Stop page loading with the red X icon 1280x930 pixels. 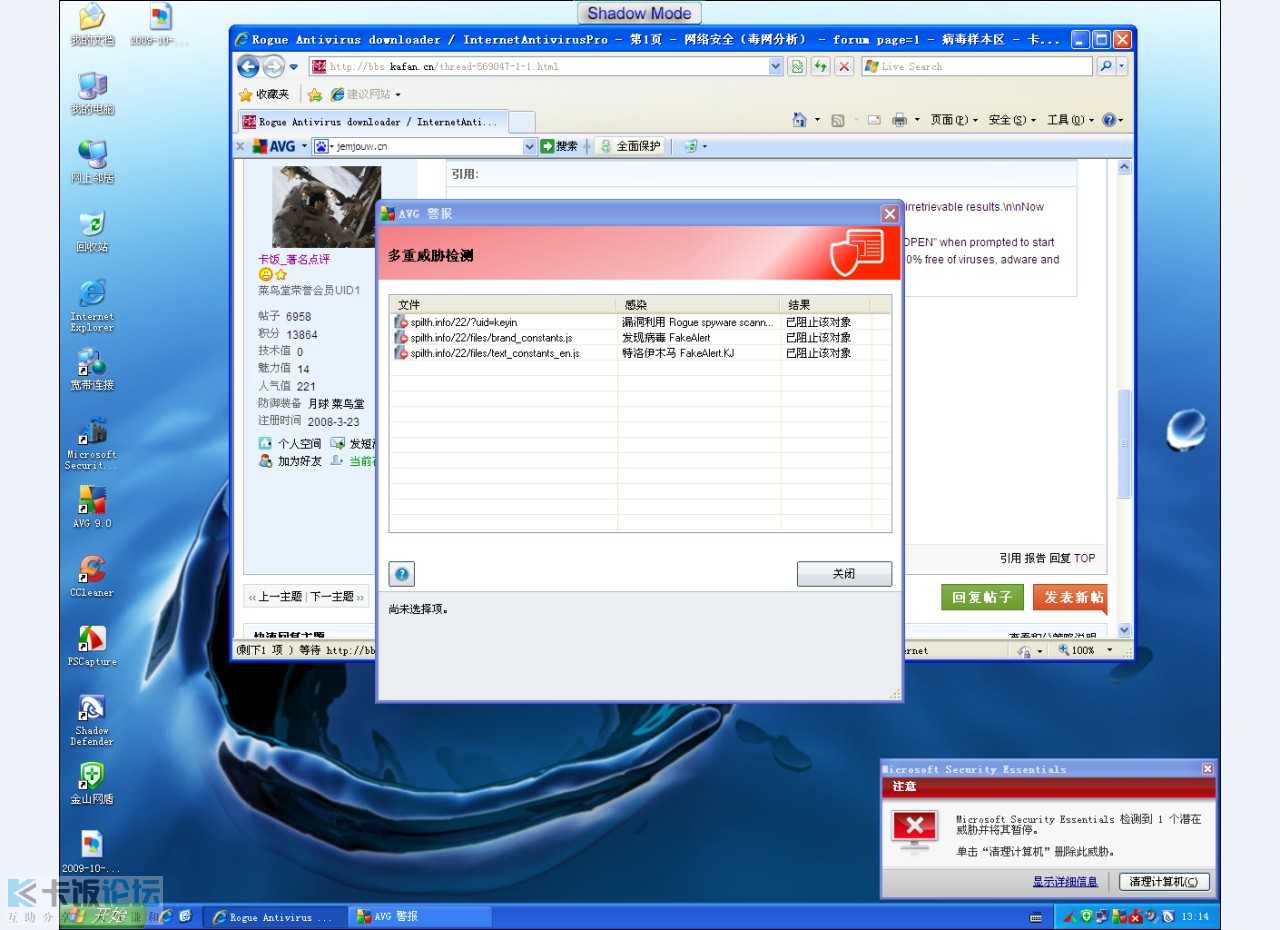844,67
